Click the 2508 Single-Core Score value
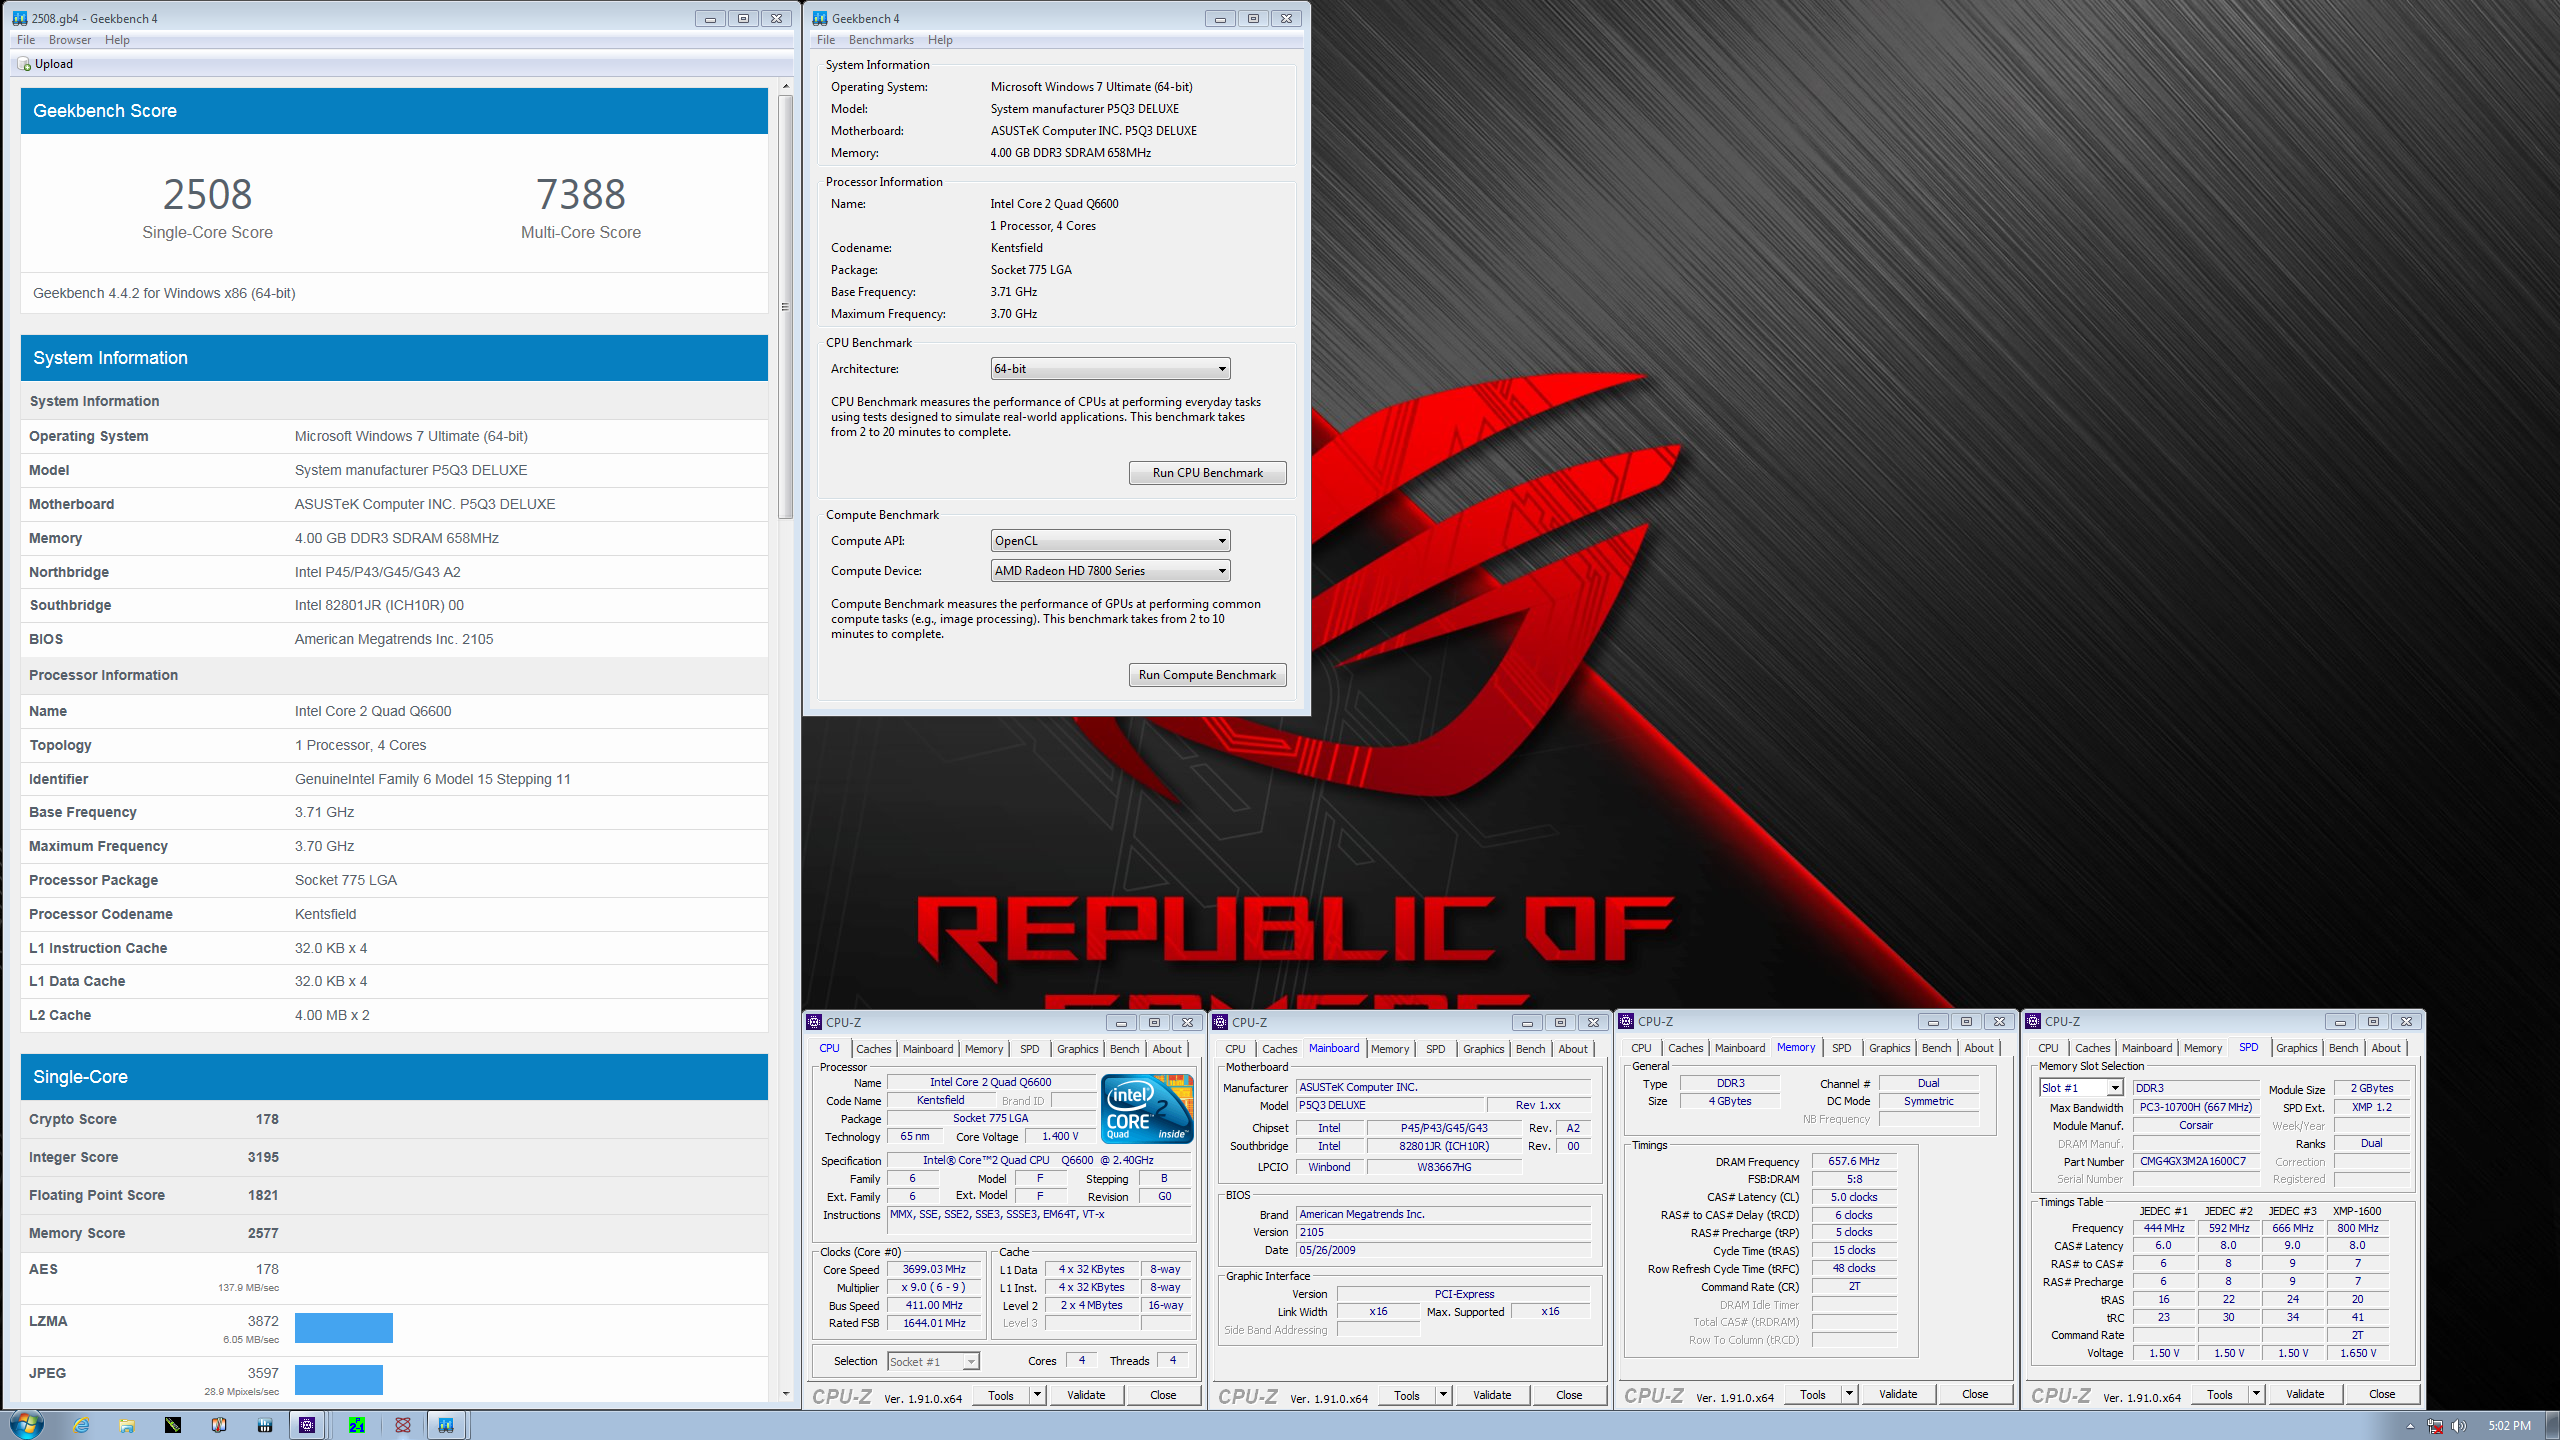This screenshot has height=1440, width=2560. point(207,194)
